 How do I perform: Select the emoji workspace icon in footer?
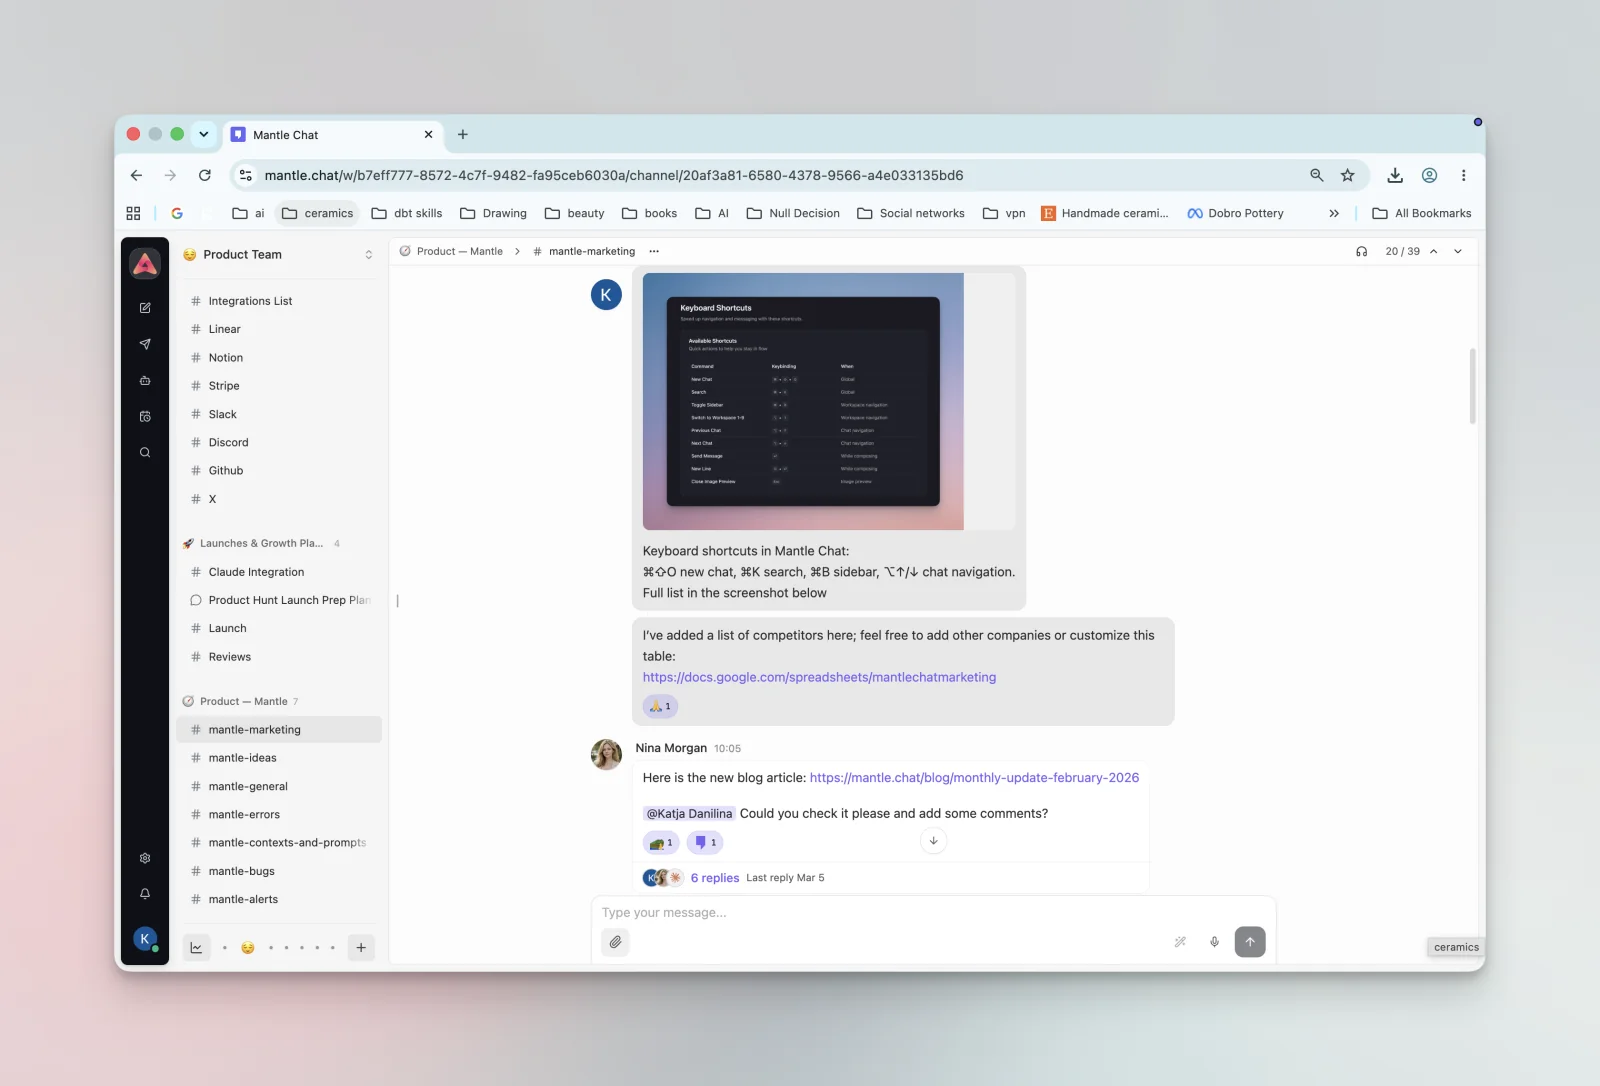(x=248, y=948)
